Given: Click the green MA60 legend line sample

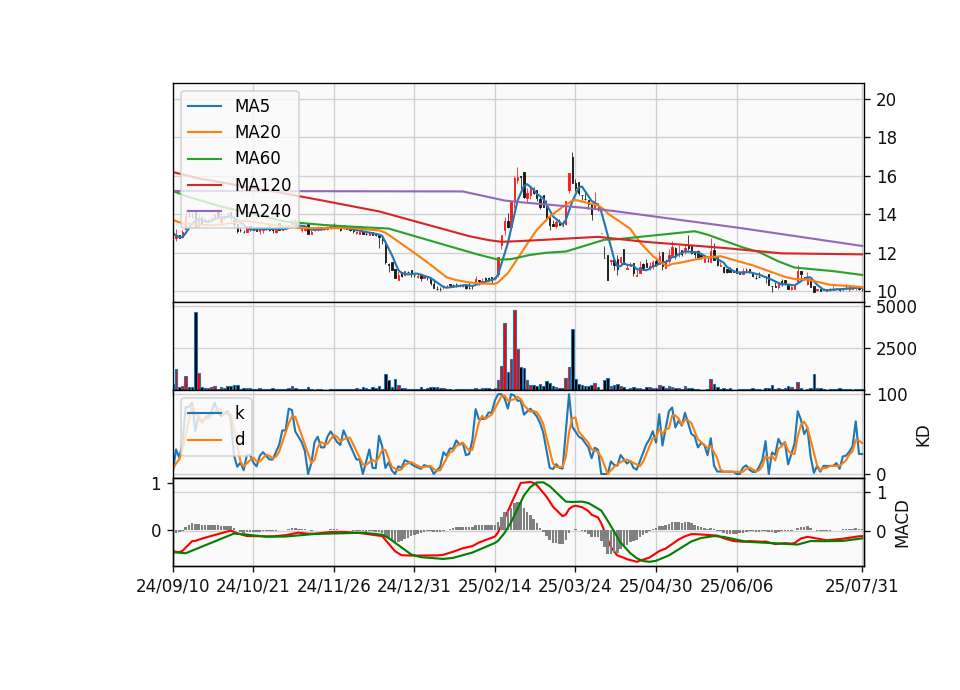Looking at the screenshot, I should [204, 159].
